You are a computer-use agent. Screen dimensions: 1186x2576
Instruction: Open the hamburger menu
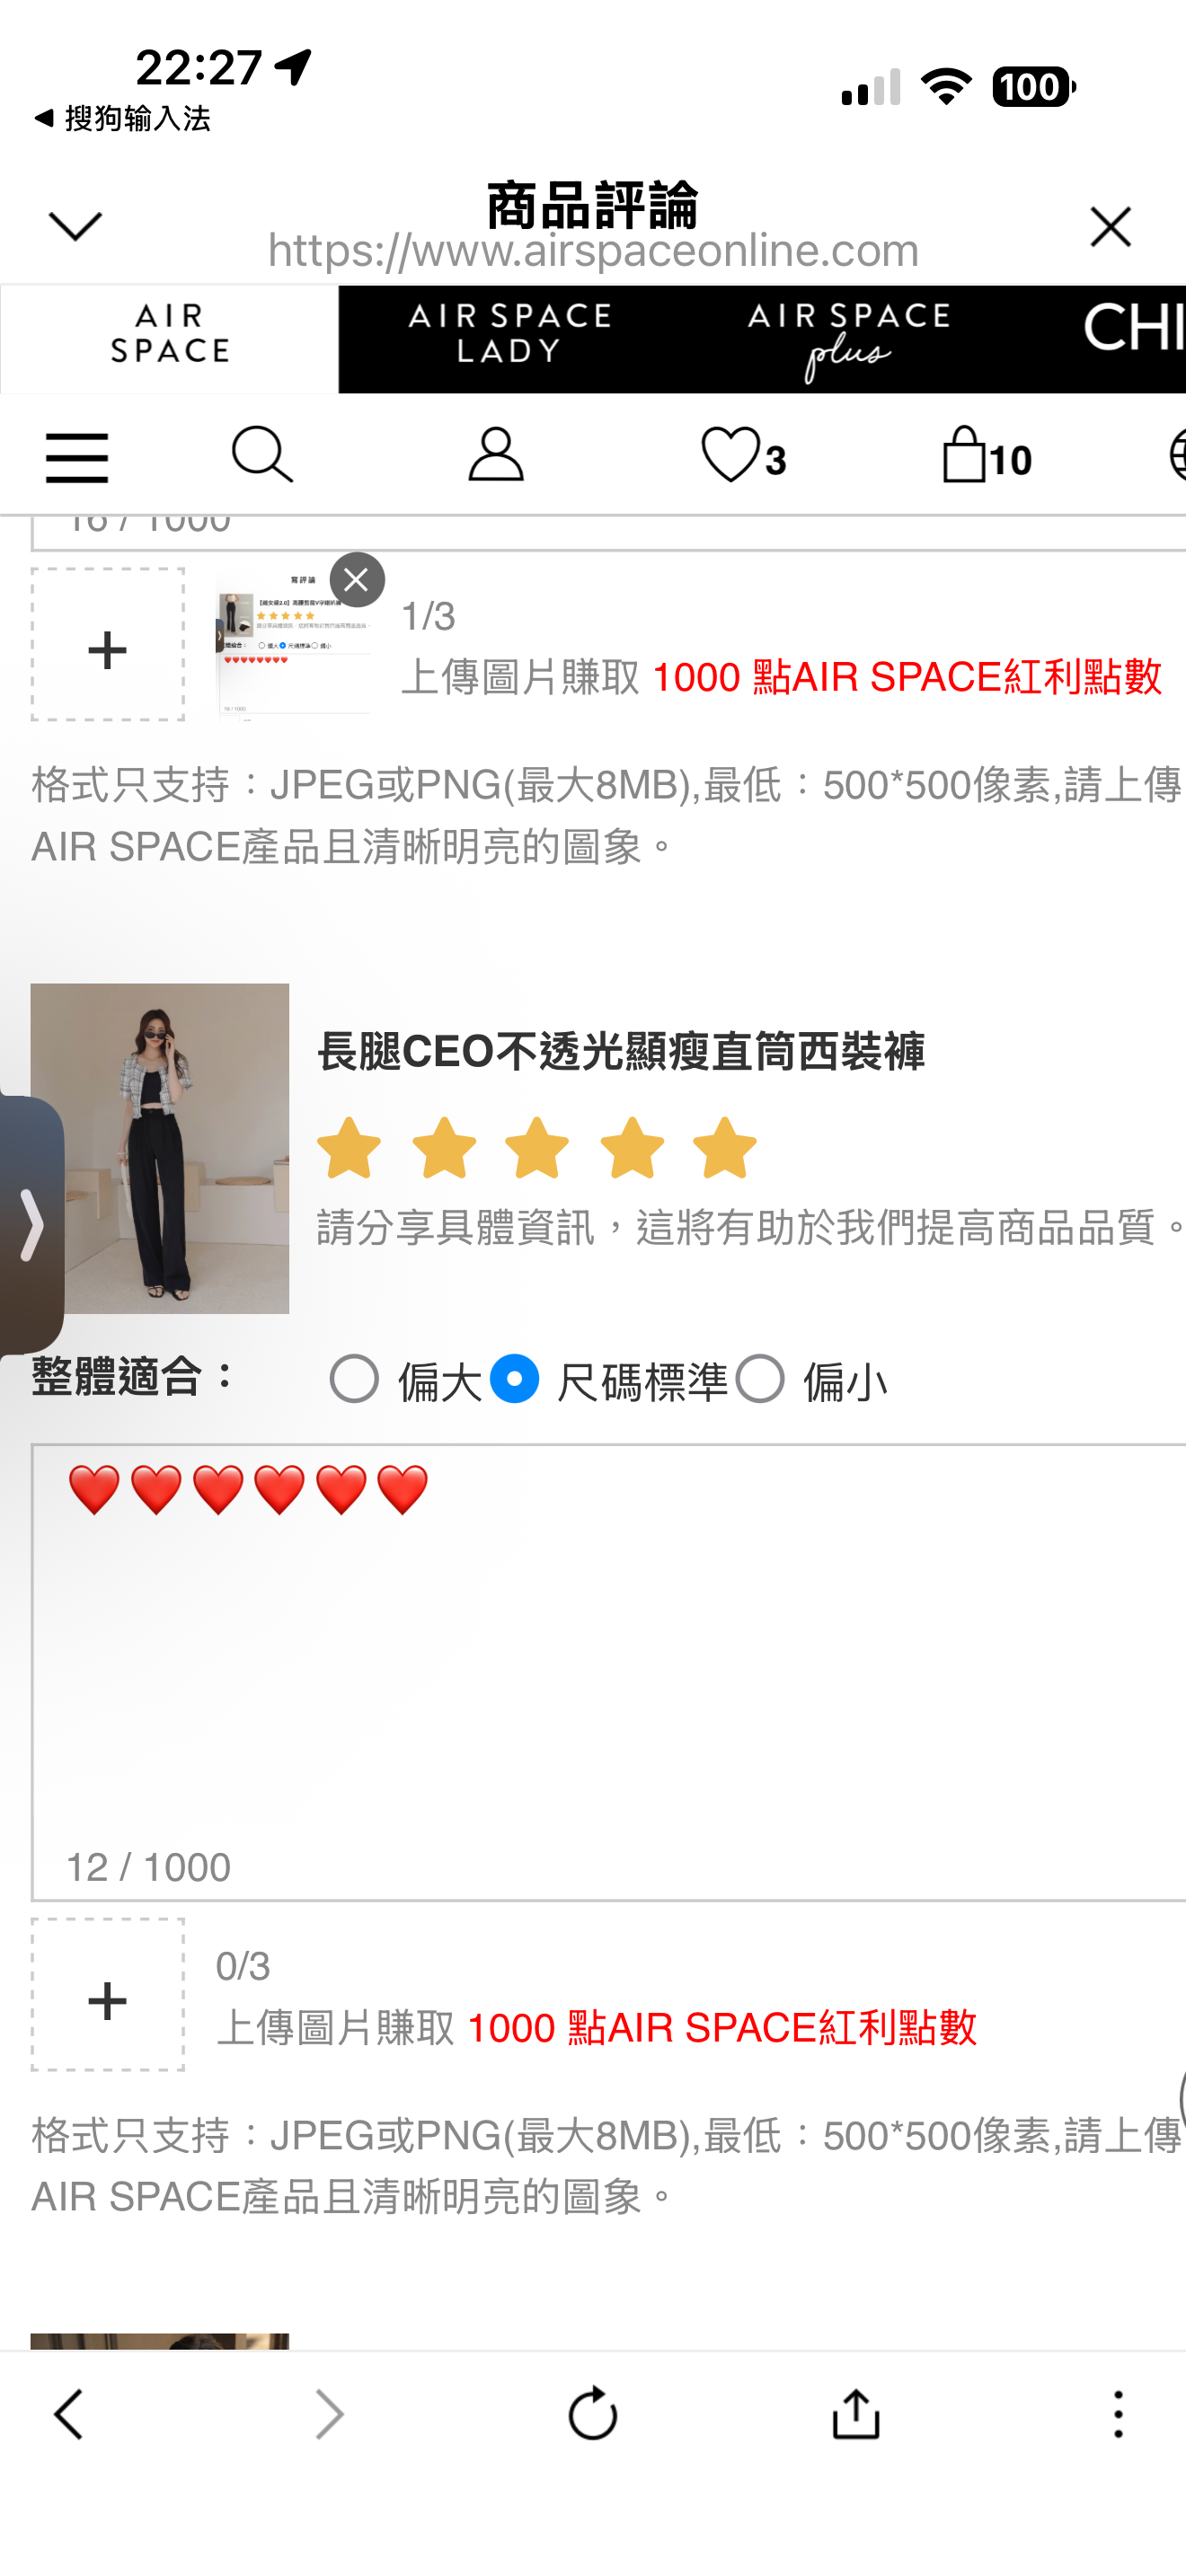pyautogui.click(x=77, y=457)
